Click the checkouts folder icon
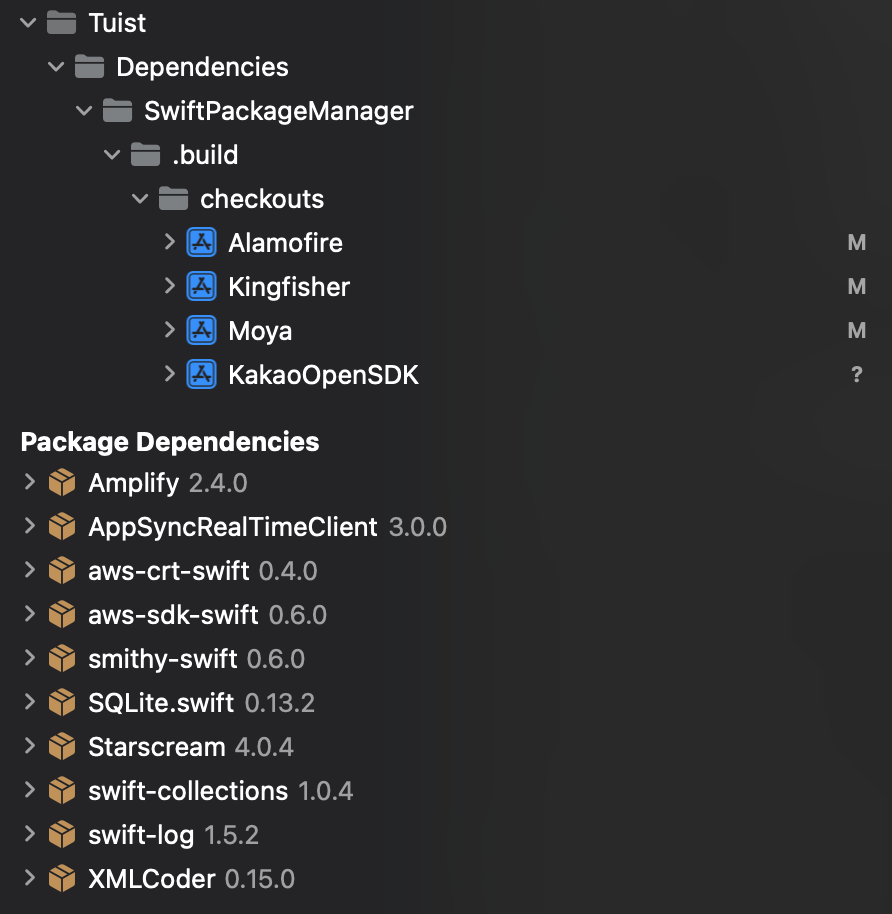The height and width of the screenshot is (914, 892). (173, 199)
